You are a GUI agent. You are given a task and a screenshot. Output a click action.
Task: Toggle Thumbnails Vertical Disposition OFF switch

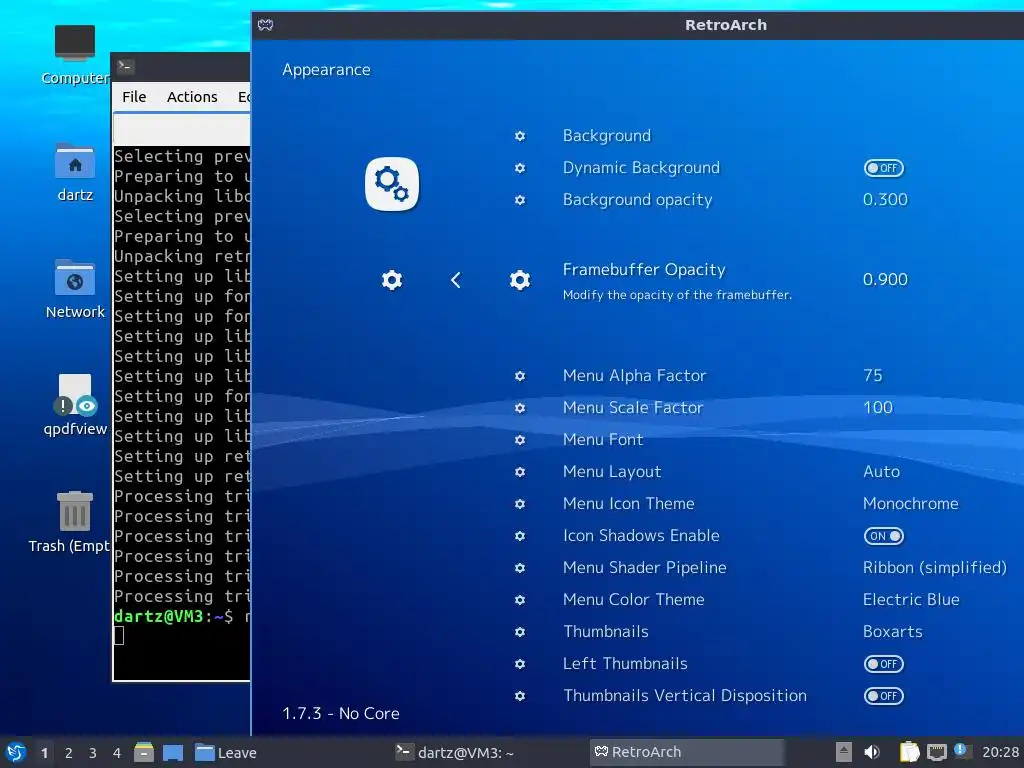[884, 696]
